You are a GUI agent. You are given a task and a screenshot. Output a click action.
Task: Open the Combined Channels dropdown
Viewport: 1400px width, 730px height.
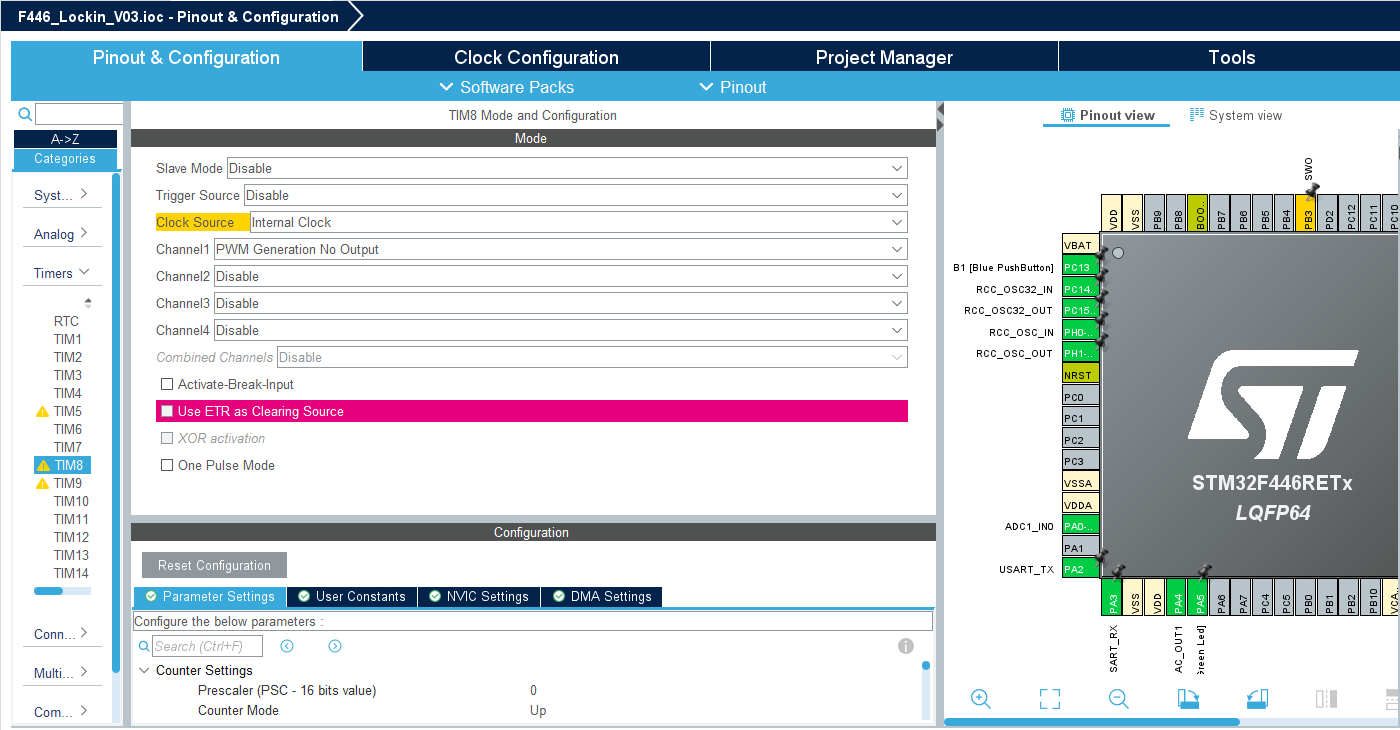592,357
